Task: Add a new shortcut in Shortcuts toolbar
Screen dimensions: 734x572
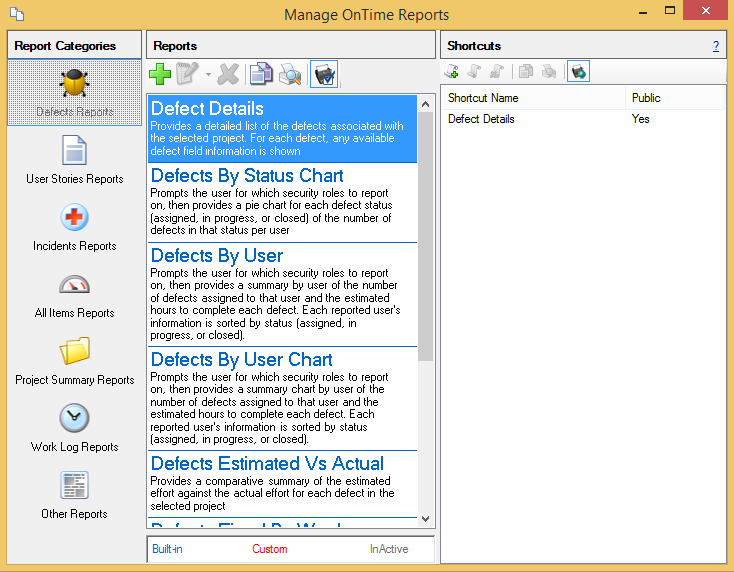Action: 452,72
